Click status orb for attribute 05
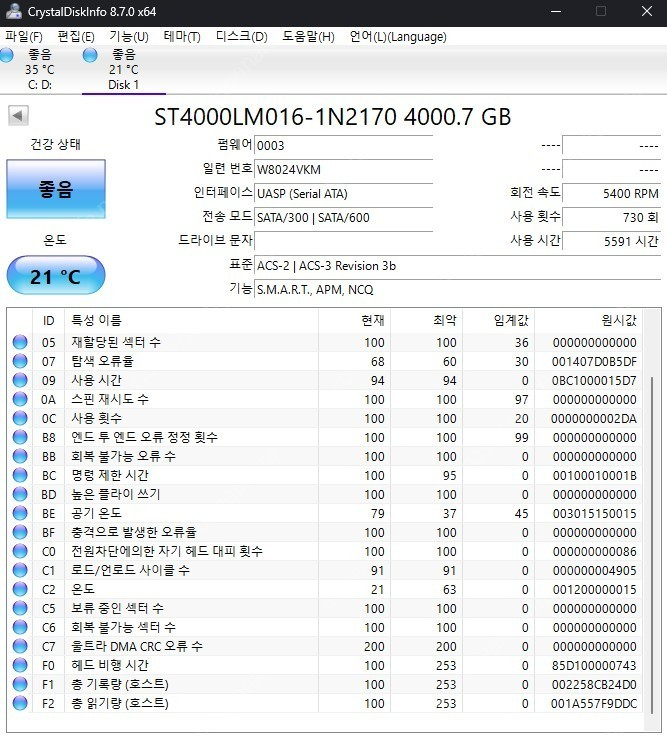The height and width of the screenshot is (739, 667). [20, 342]
